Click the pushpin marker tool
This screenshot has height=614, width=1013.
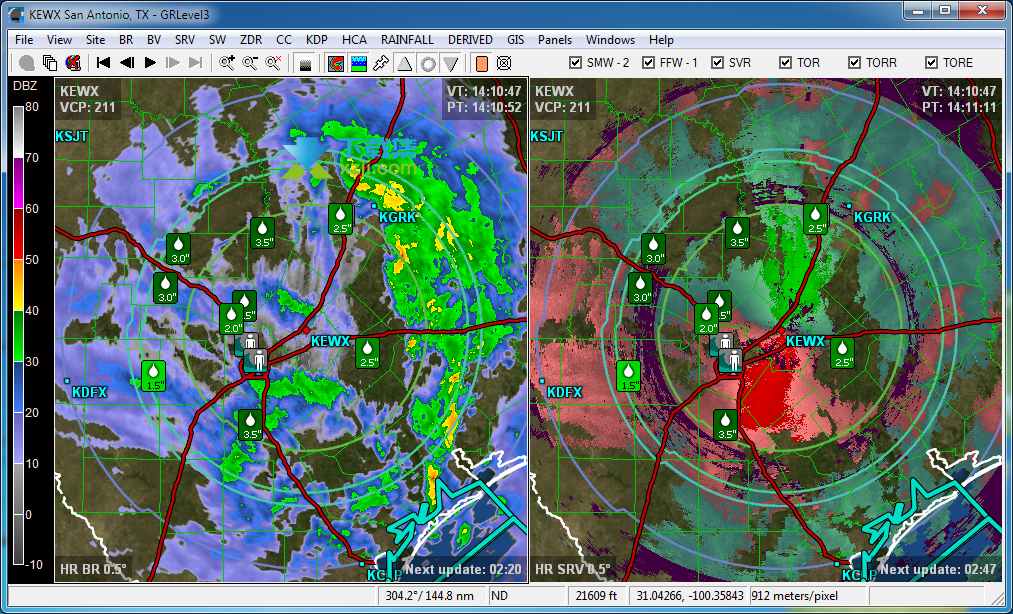point(381,63)
